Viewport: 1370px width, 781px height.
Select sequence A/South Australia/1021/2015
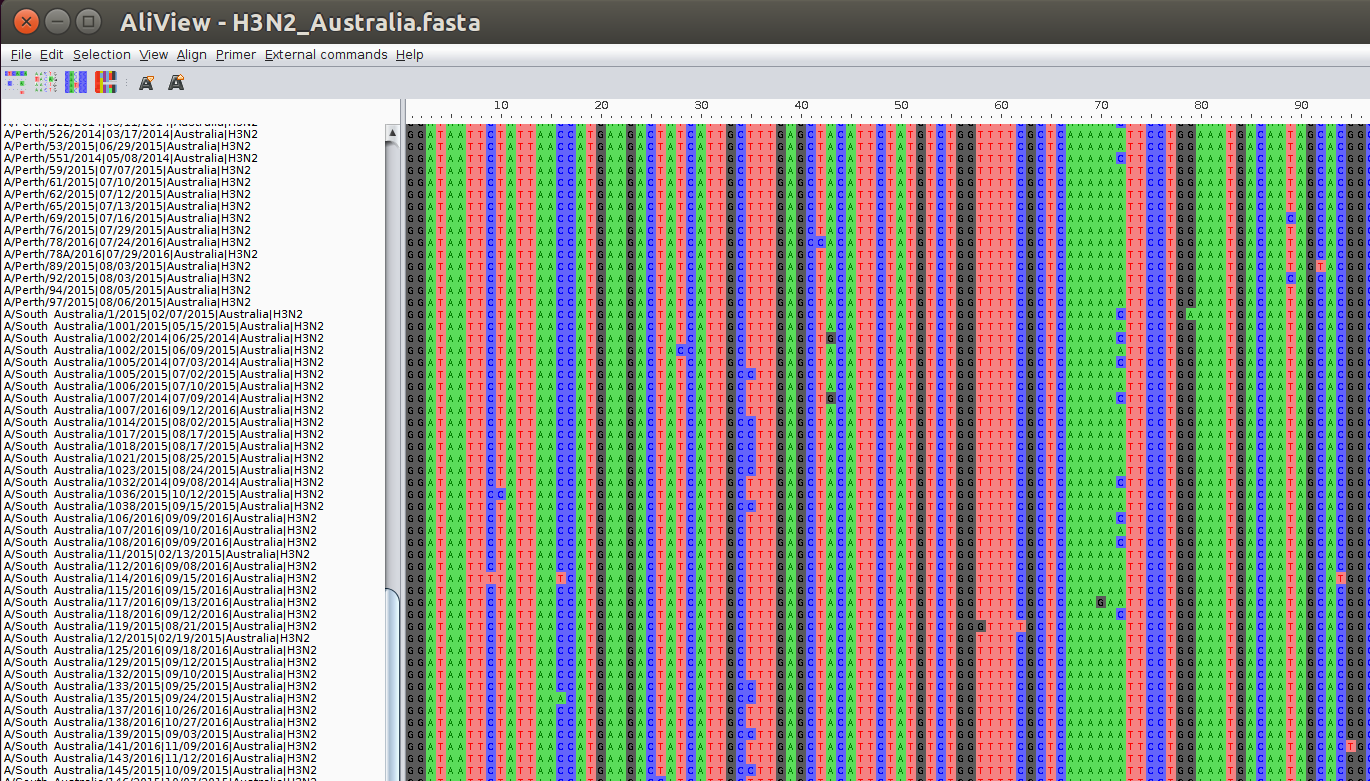[164, 458]
